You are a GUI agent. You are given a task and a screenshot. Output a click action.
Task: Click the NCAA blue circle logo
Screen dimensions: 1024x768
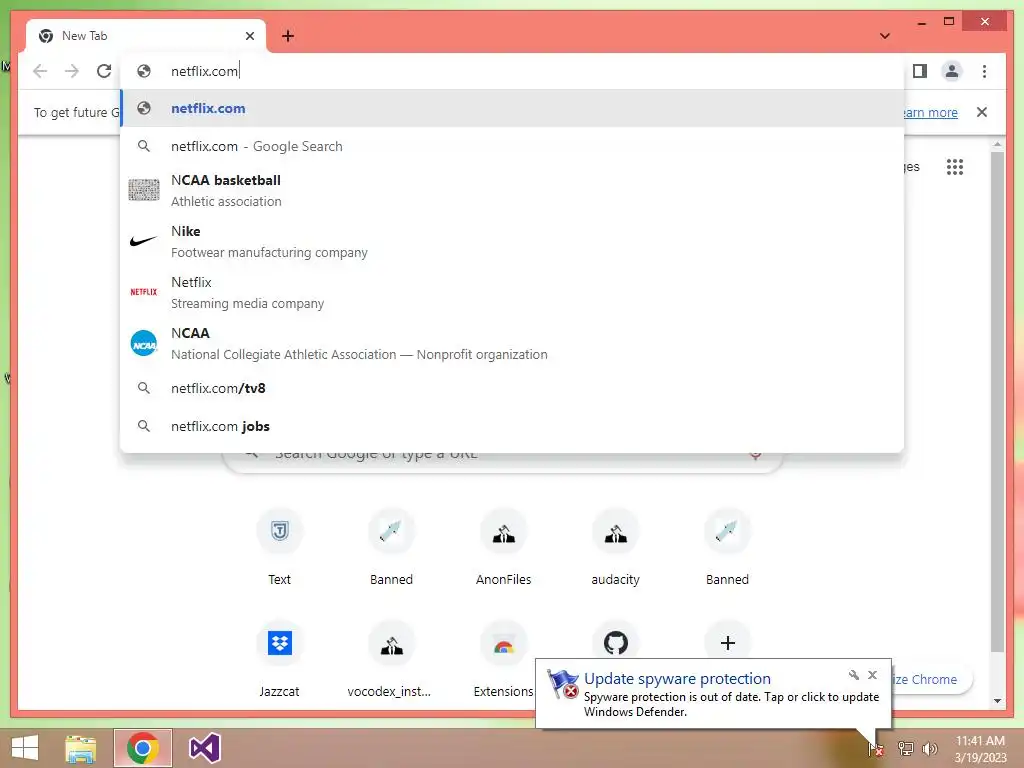tap(144, 343)
